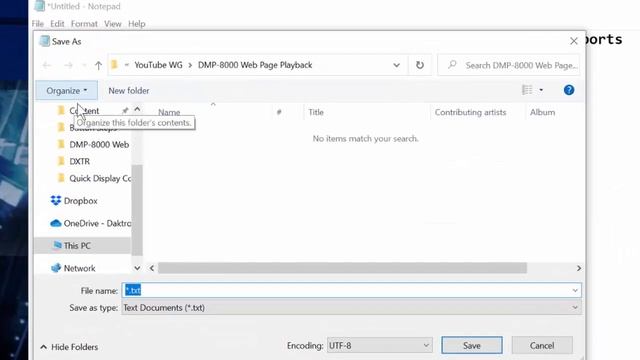Click the Search DMP-8000 Web Page search box
Image resolution: width=640 pixels, height=360 pixels.
[509, 65]
